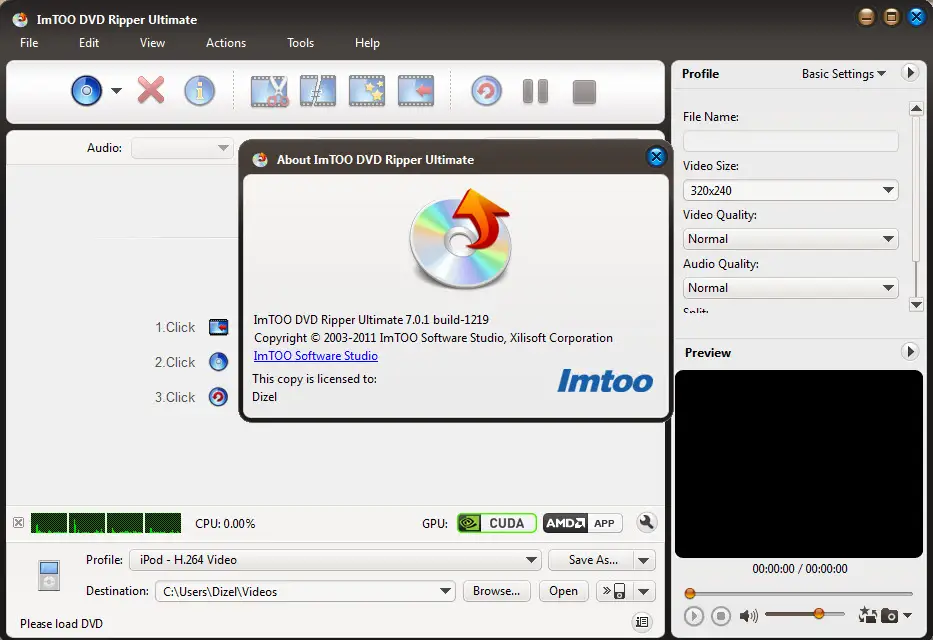The image size is (933, 640).
Task: Stop the preview playback
Action: pyautogui.click(x=721, y=616)
